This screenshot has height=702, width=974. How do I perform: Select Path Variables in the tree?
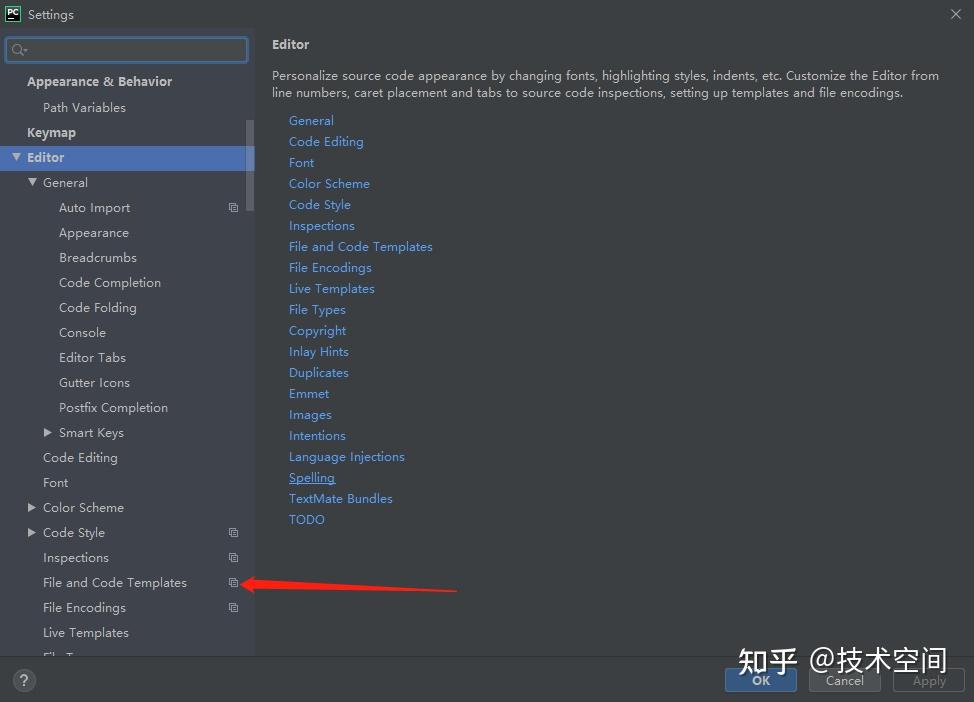84,107
